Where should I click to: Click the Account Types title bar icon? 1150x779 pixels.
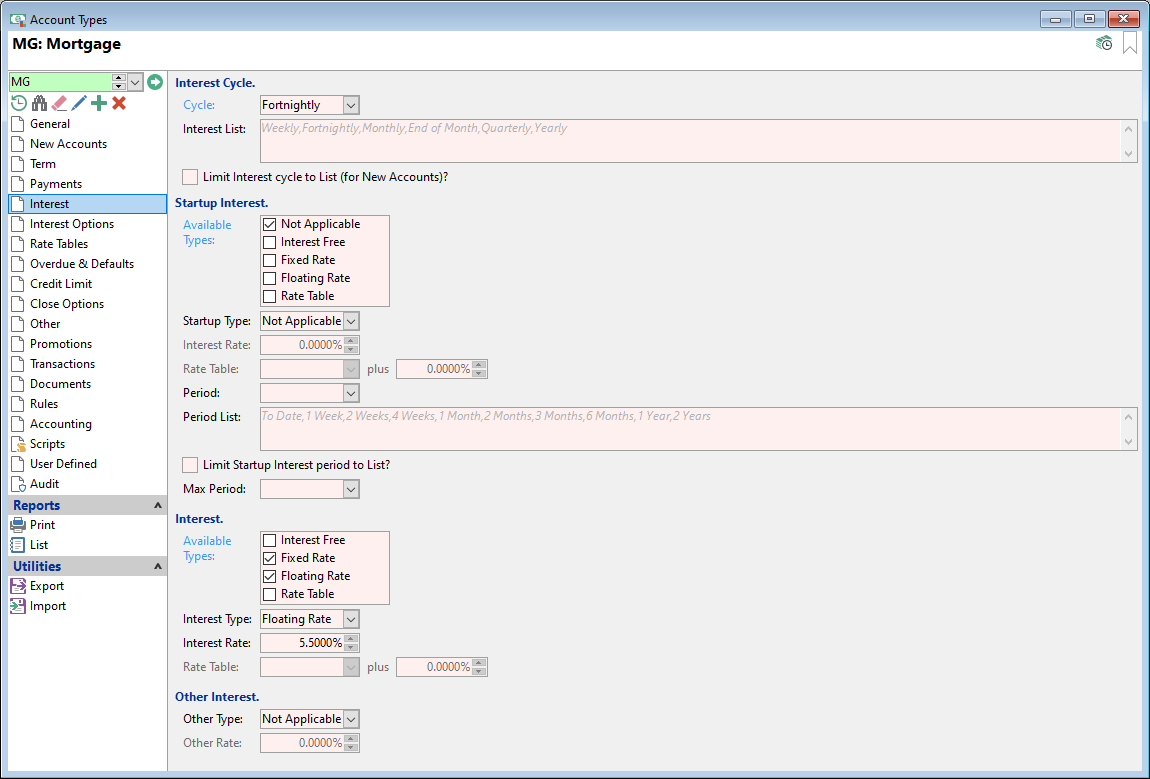18,19
